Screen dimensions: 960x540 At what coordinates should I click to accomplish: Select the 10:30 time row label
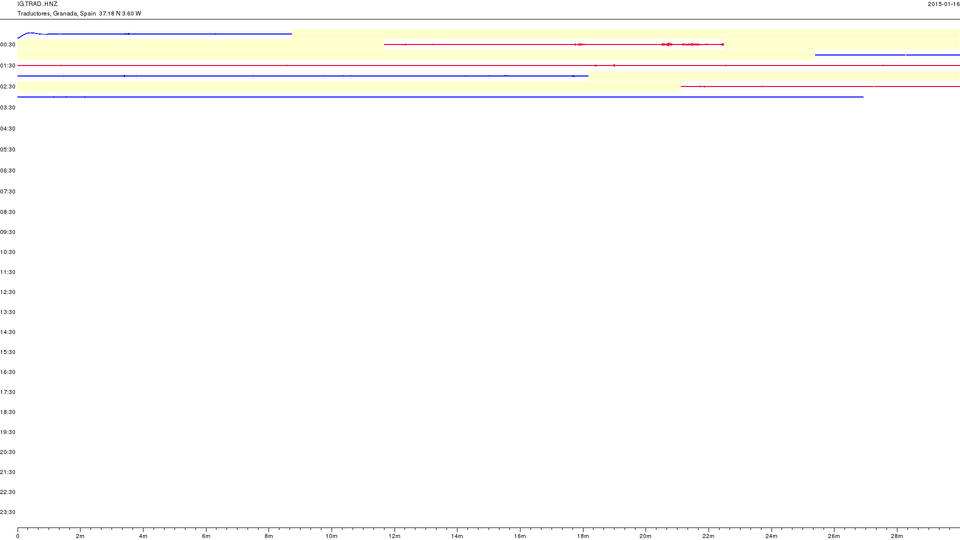(x=7, y=252)
